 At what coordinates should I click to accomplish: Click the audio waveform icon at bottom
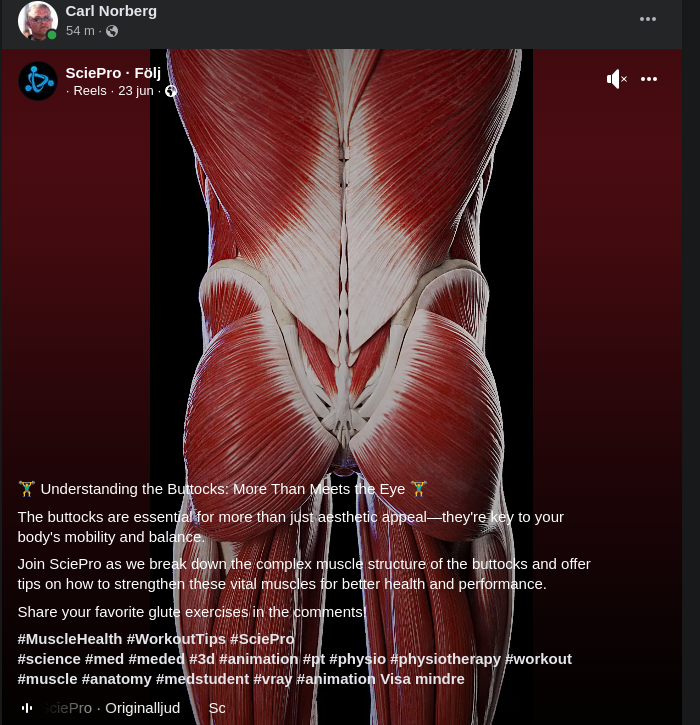pos(27,707)
